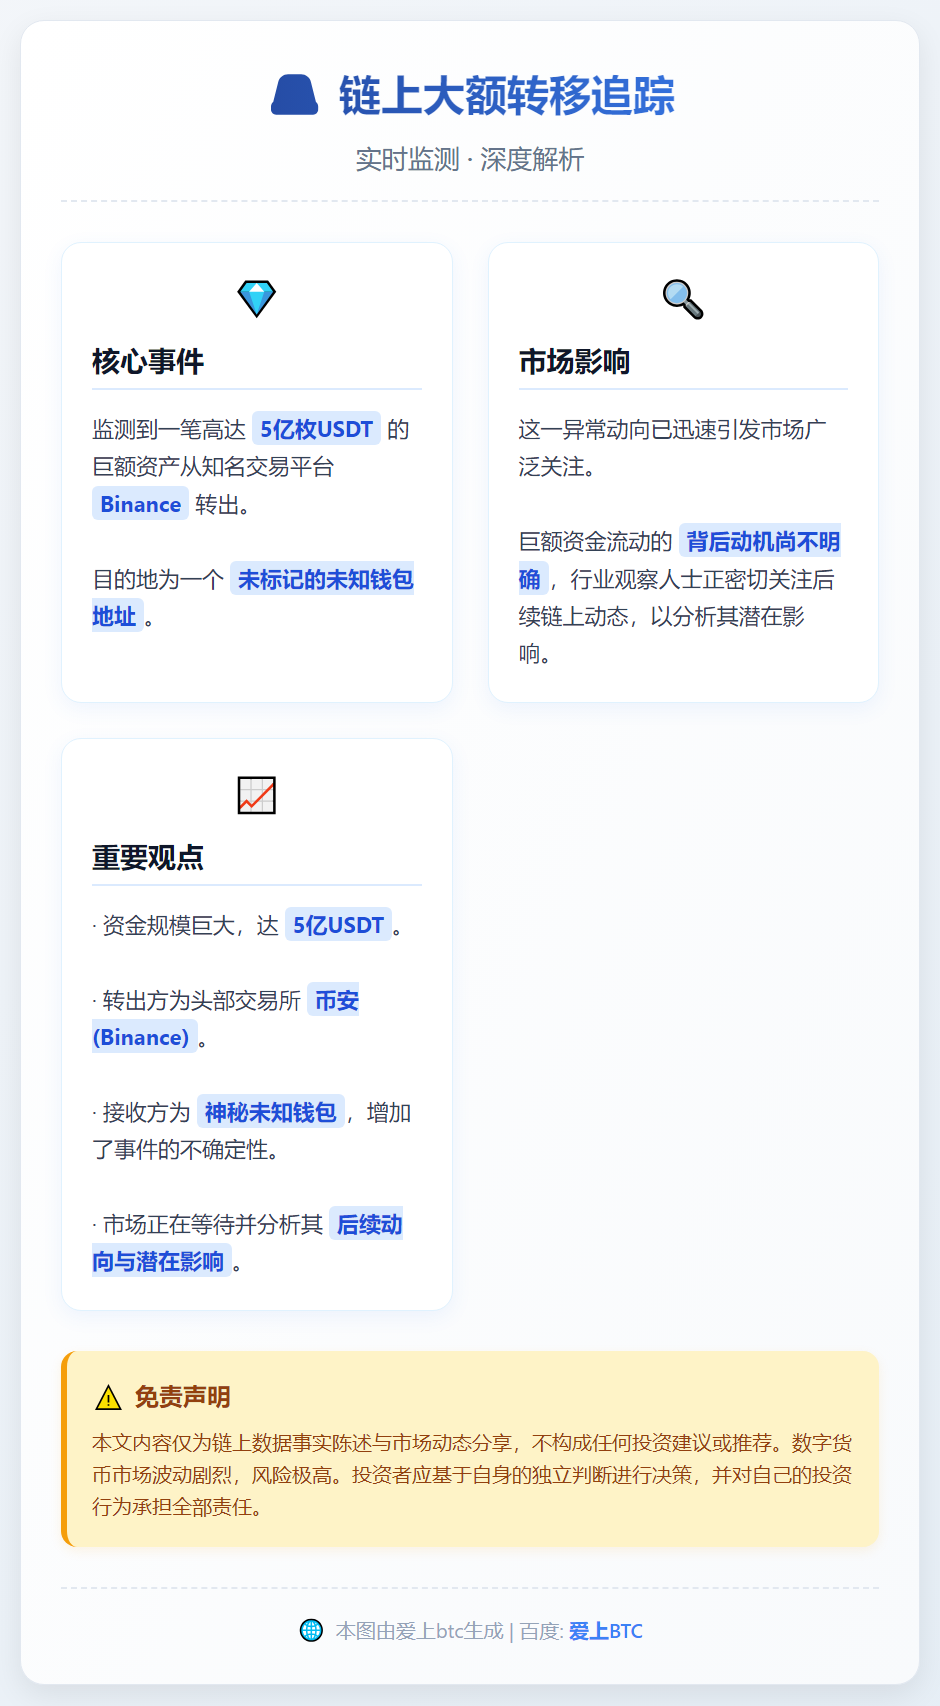Screen dimensions: 940x1706
Task: Click the highlighted 5亿枚USDT tag
Action: [x=316, y=430]
